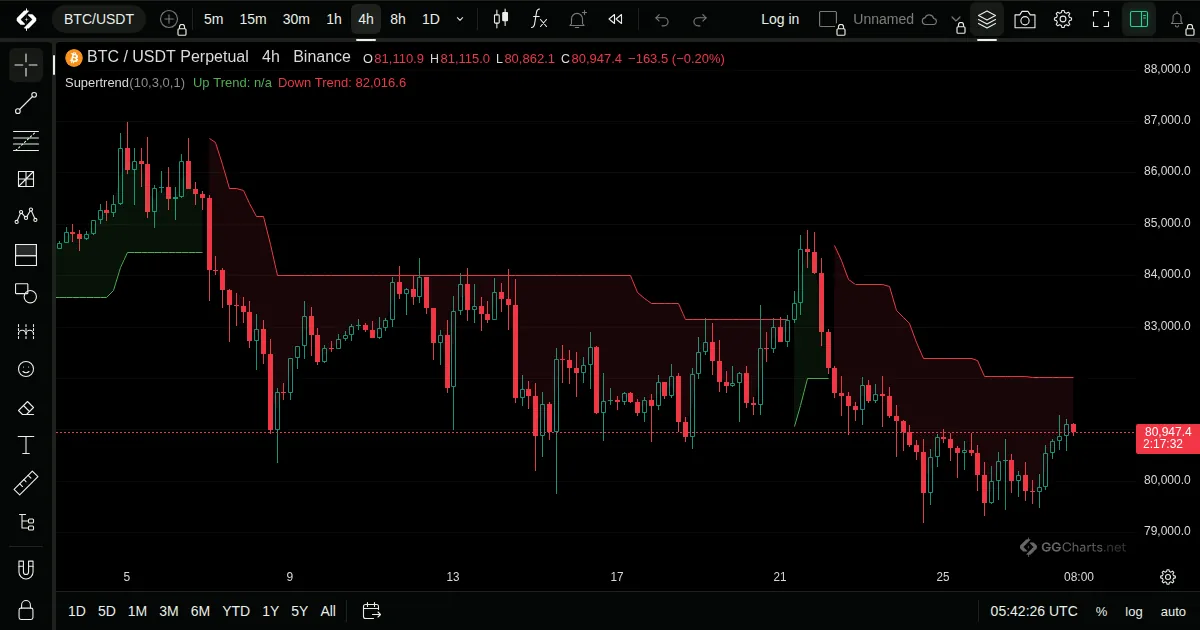Set date range to 1Y
1200x630 pixels.
(270, 611)
